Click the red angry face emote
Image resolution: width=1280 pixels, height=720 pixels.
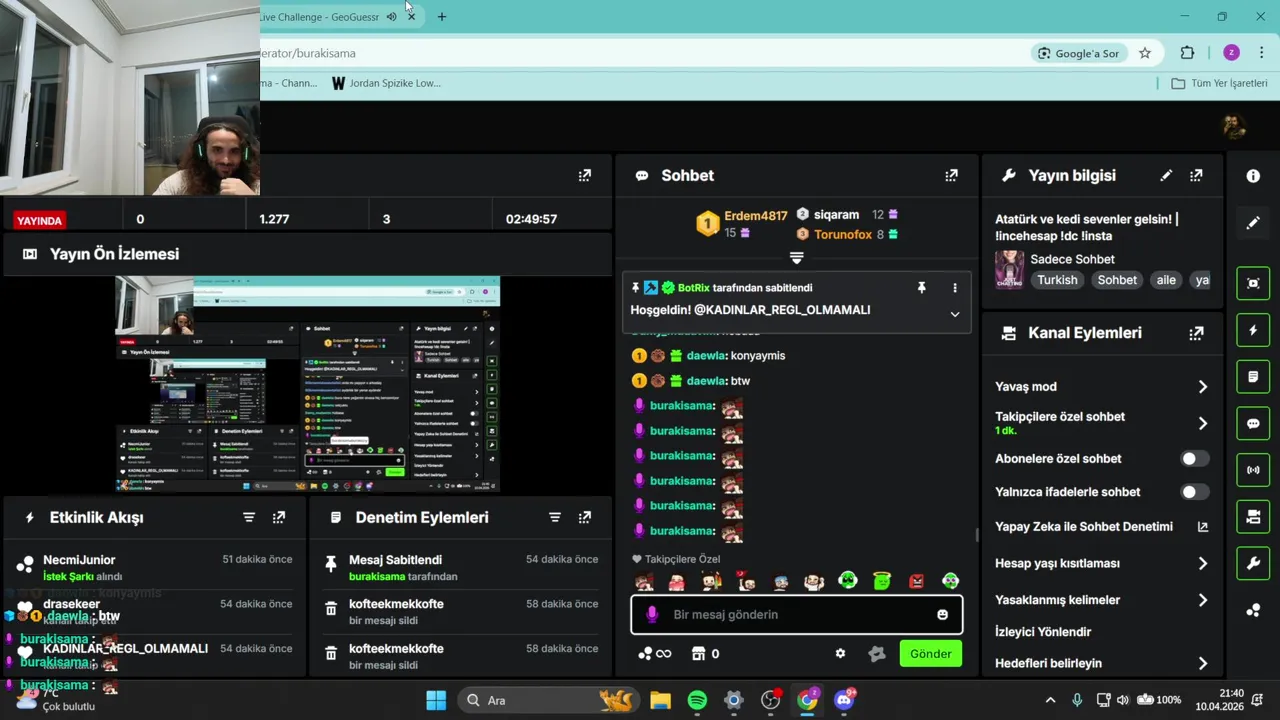click(916, 581)
